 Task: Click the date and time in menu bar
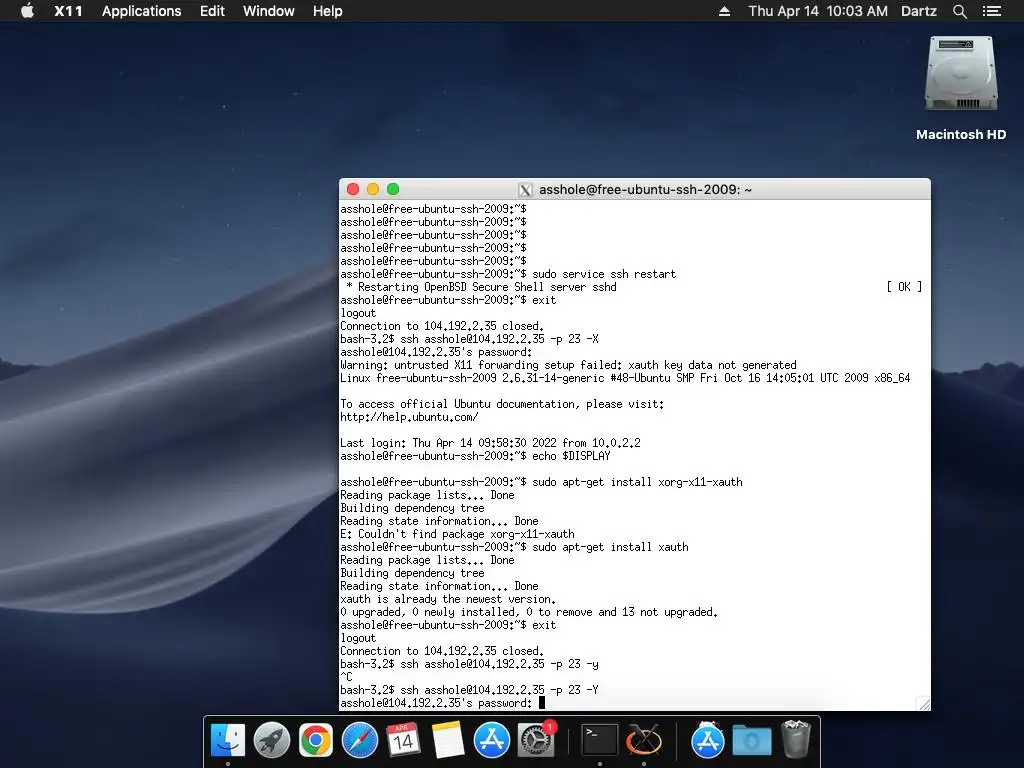point(818,11)
